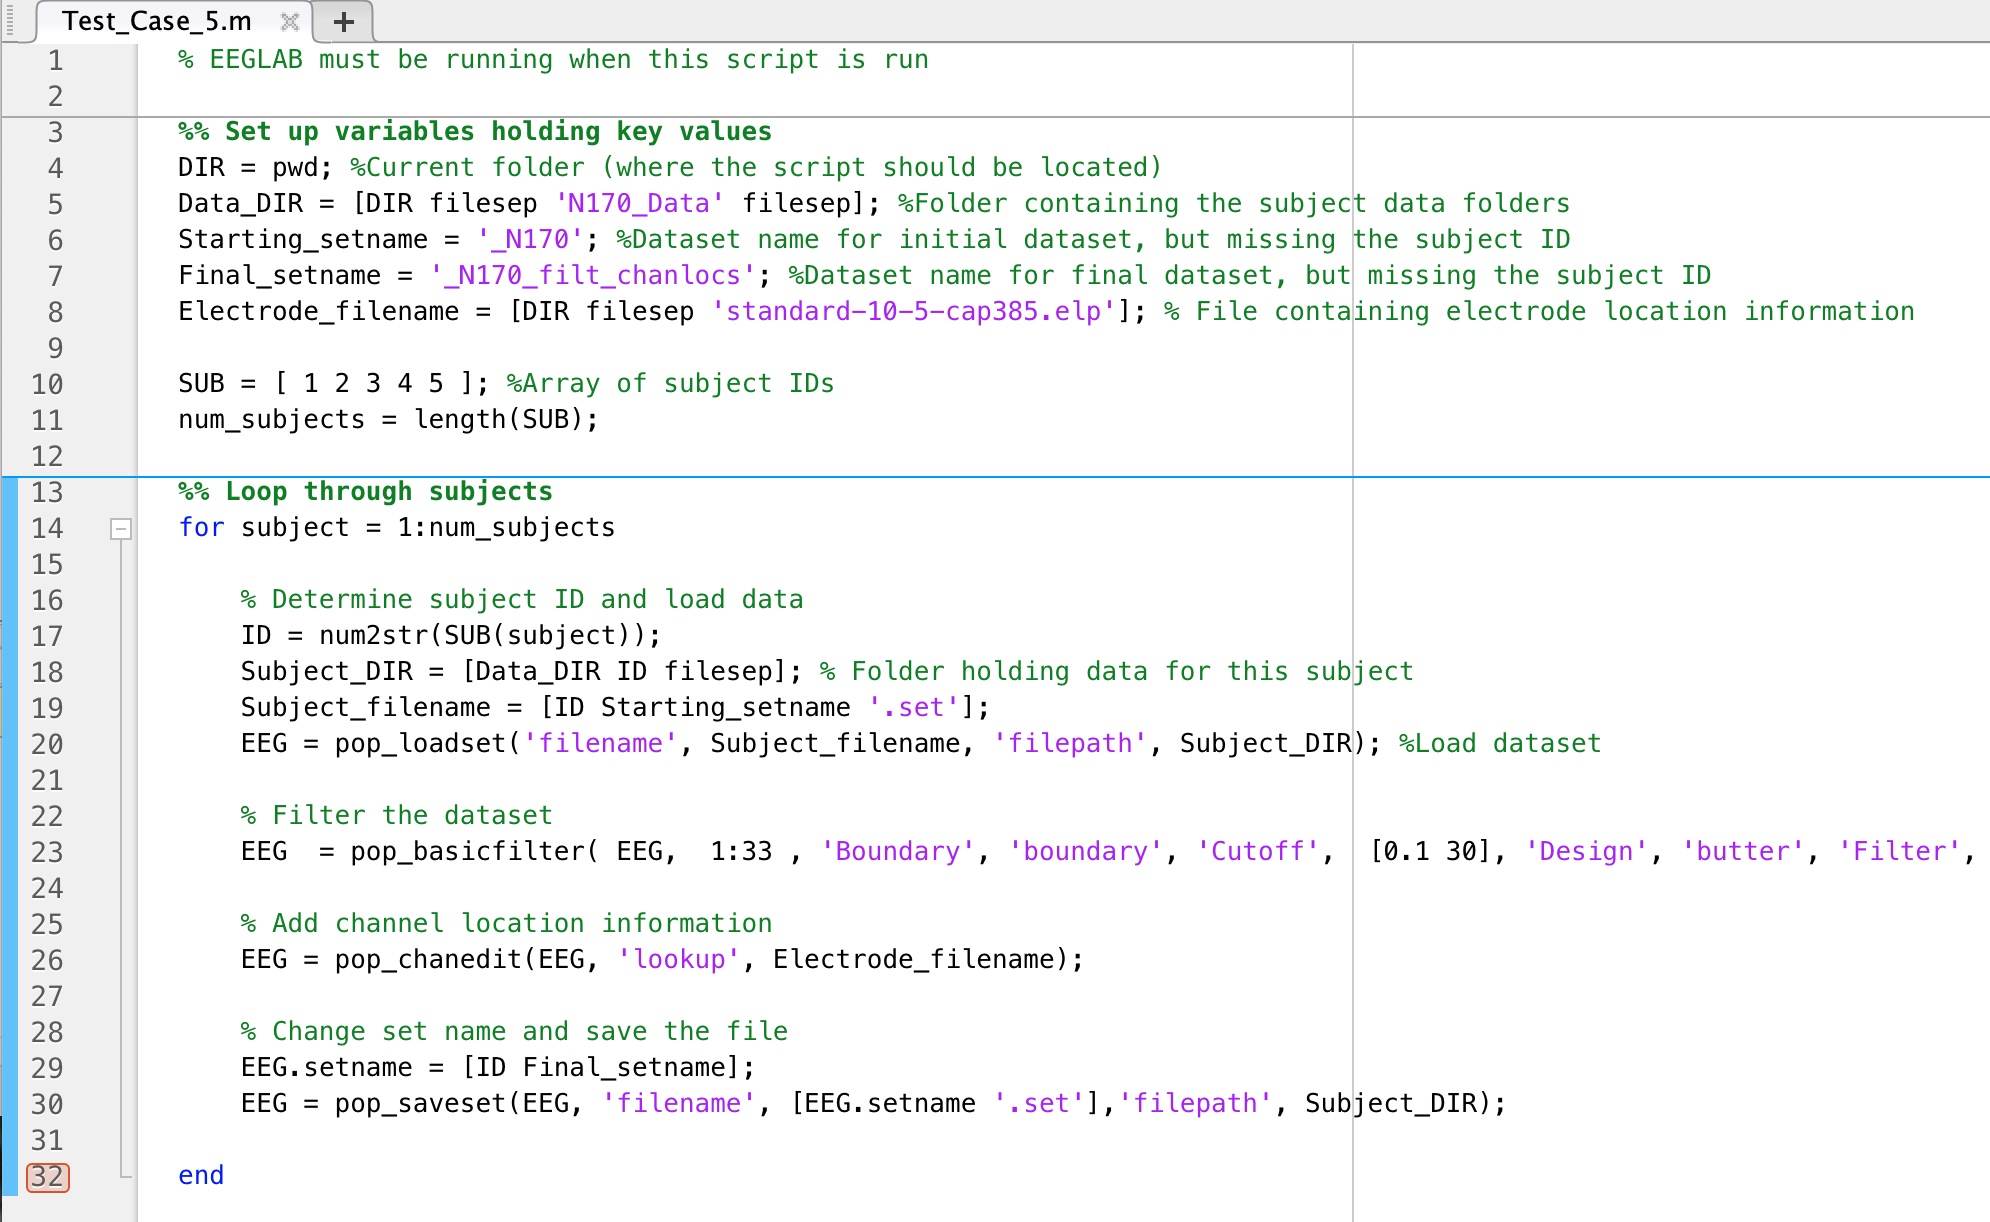Set a breakpoint at line number 23

(x=47, y=852)
